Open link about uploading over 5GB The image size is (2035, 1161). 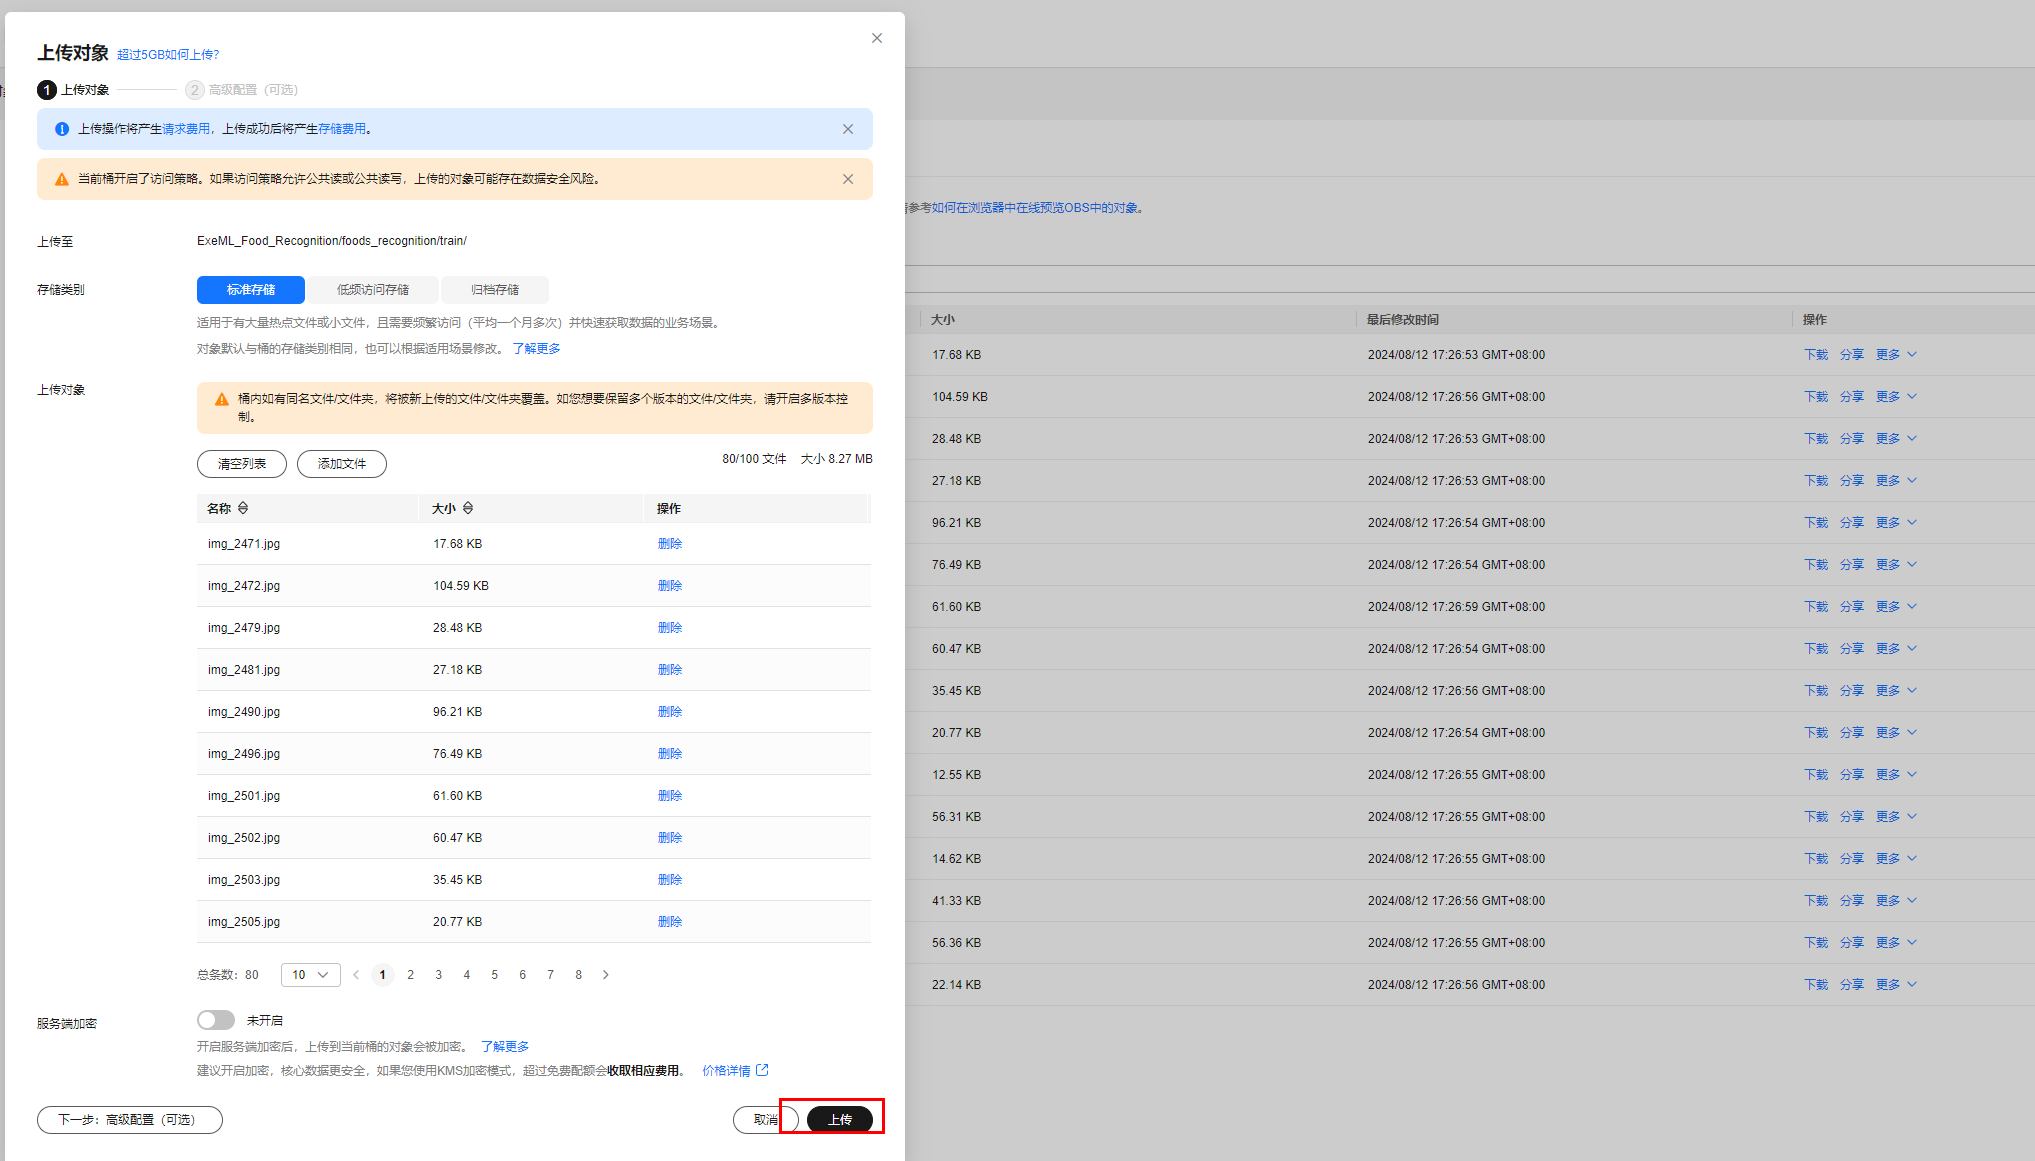(168, 55)
